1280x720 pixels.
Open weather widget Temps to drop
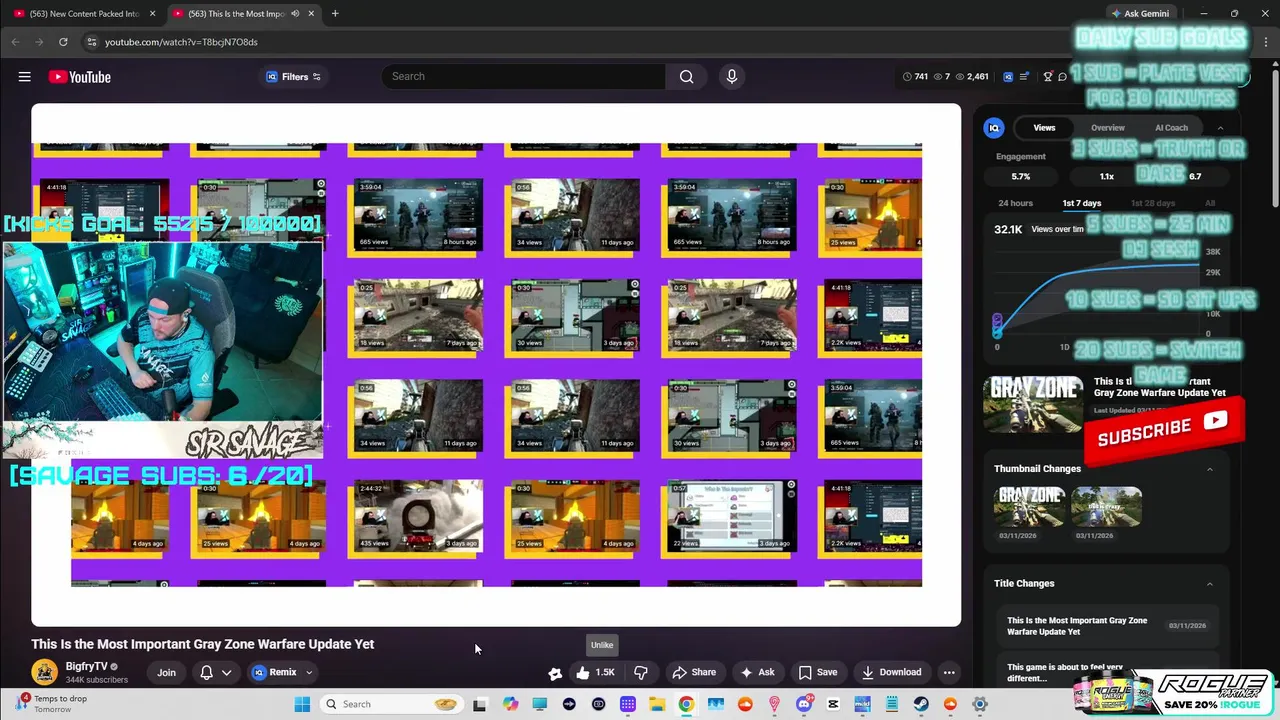point(52,704)
